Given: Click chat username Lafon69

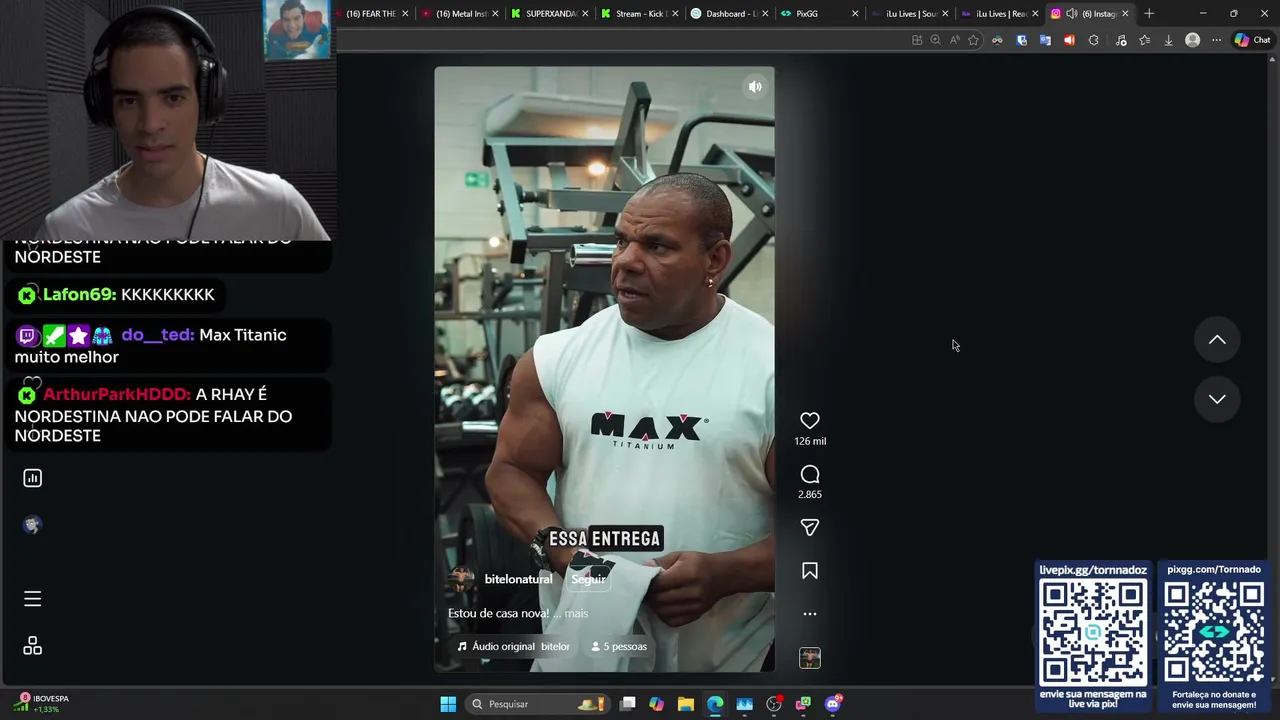Looking at the screenshot, I should (80, 295).
